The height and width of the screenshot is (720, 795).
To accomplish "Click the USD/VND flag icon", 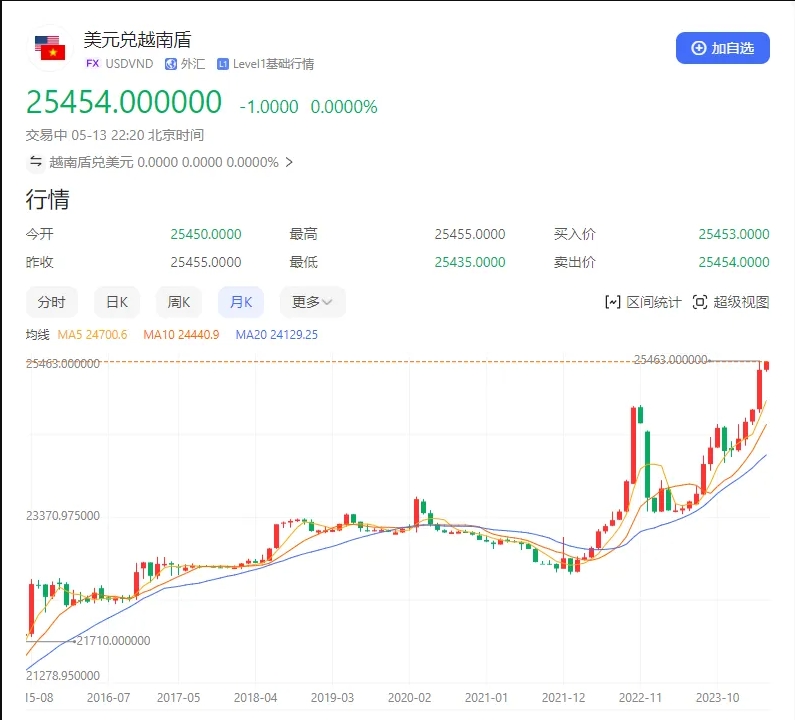I will (x=50, y=48).
